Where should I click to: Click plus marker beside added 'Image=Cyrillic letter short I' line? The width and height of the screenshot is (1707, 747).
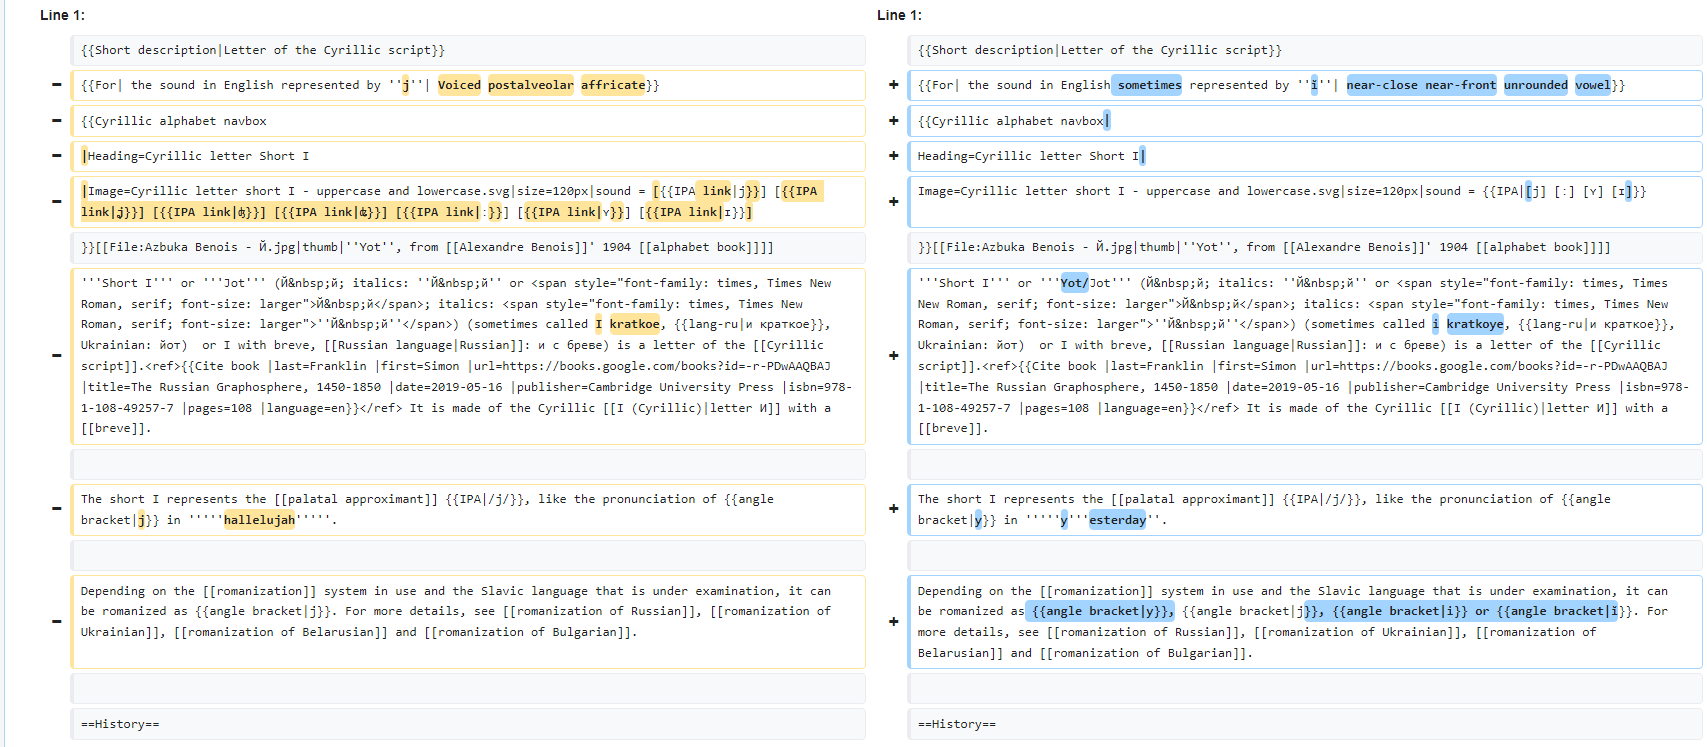click(x=893, y=201)
